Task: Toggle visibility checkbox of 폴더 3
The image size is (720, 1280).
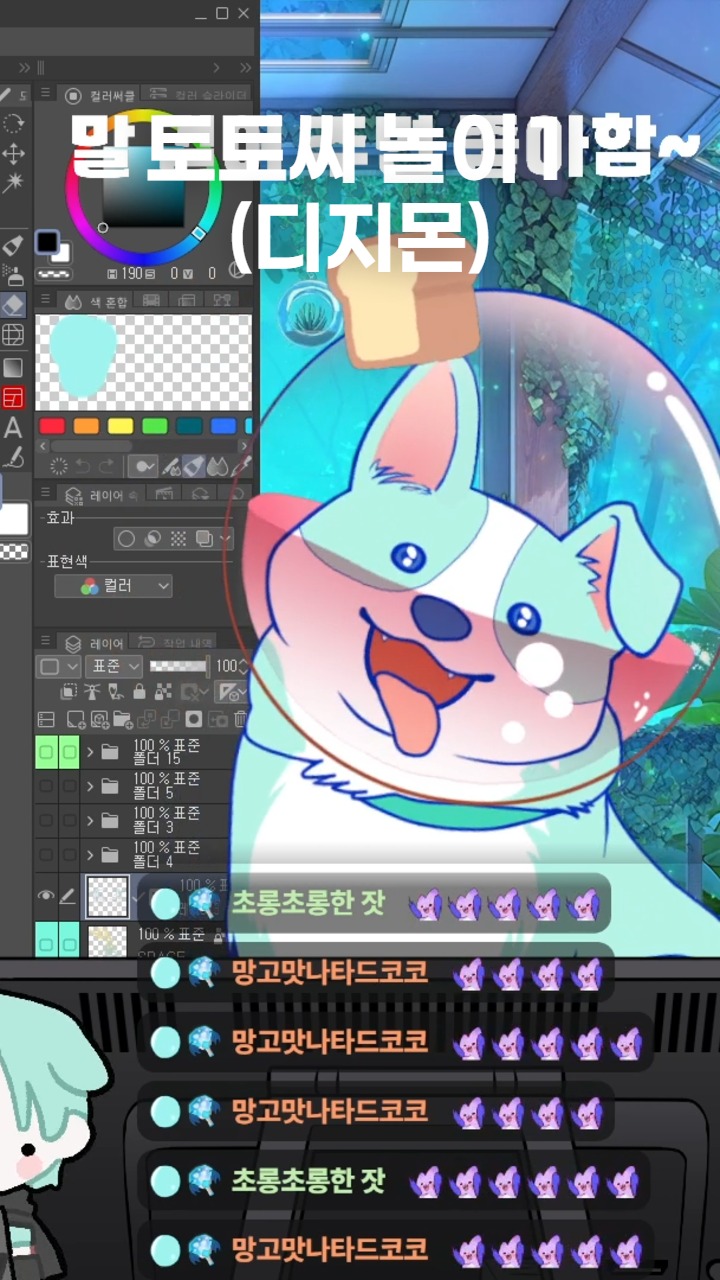Action: 45,821
